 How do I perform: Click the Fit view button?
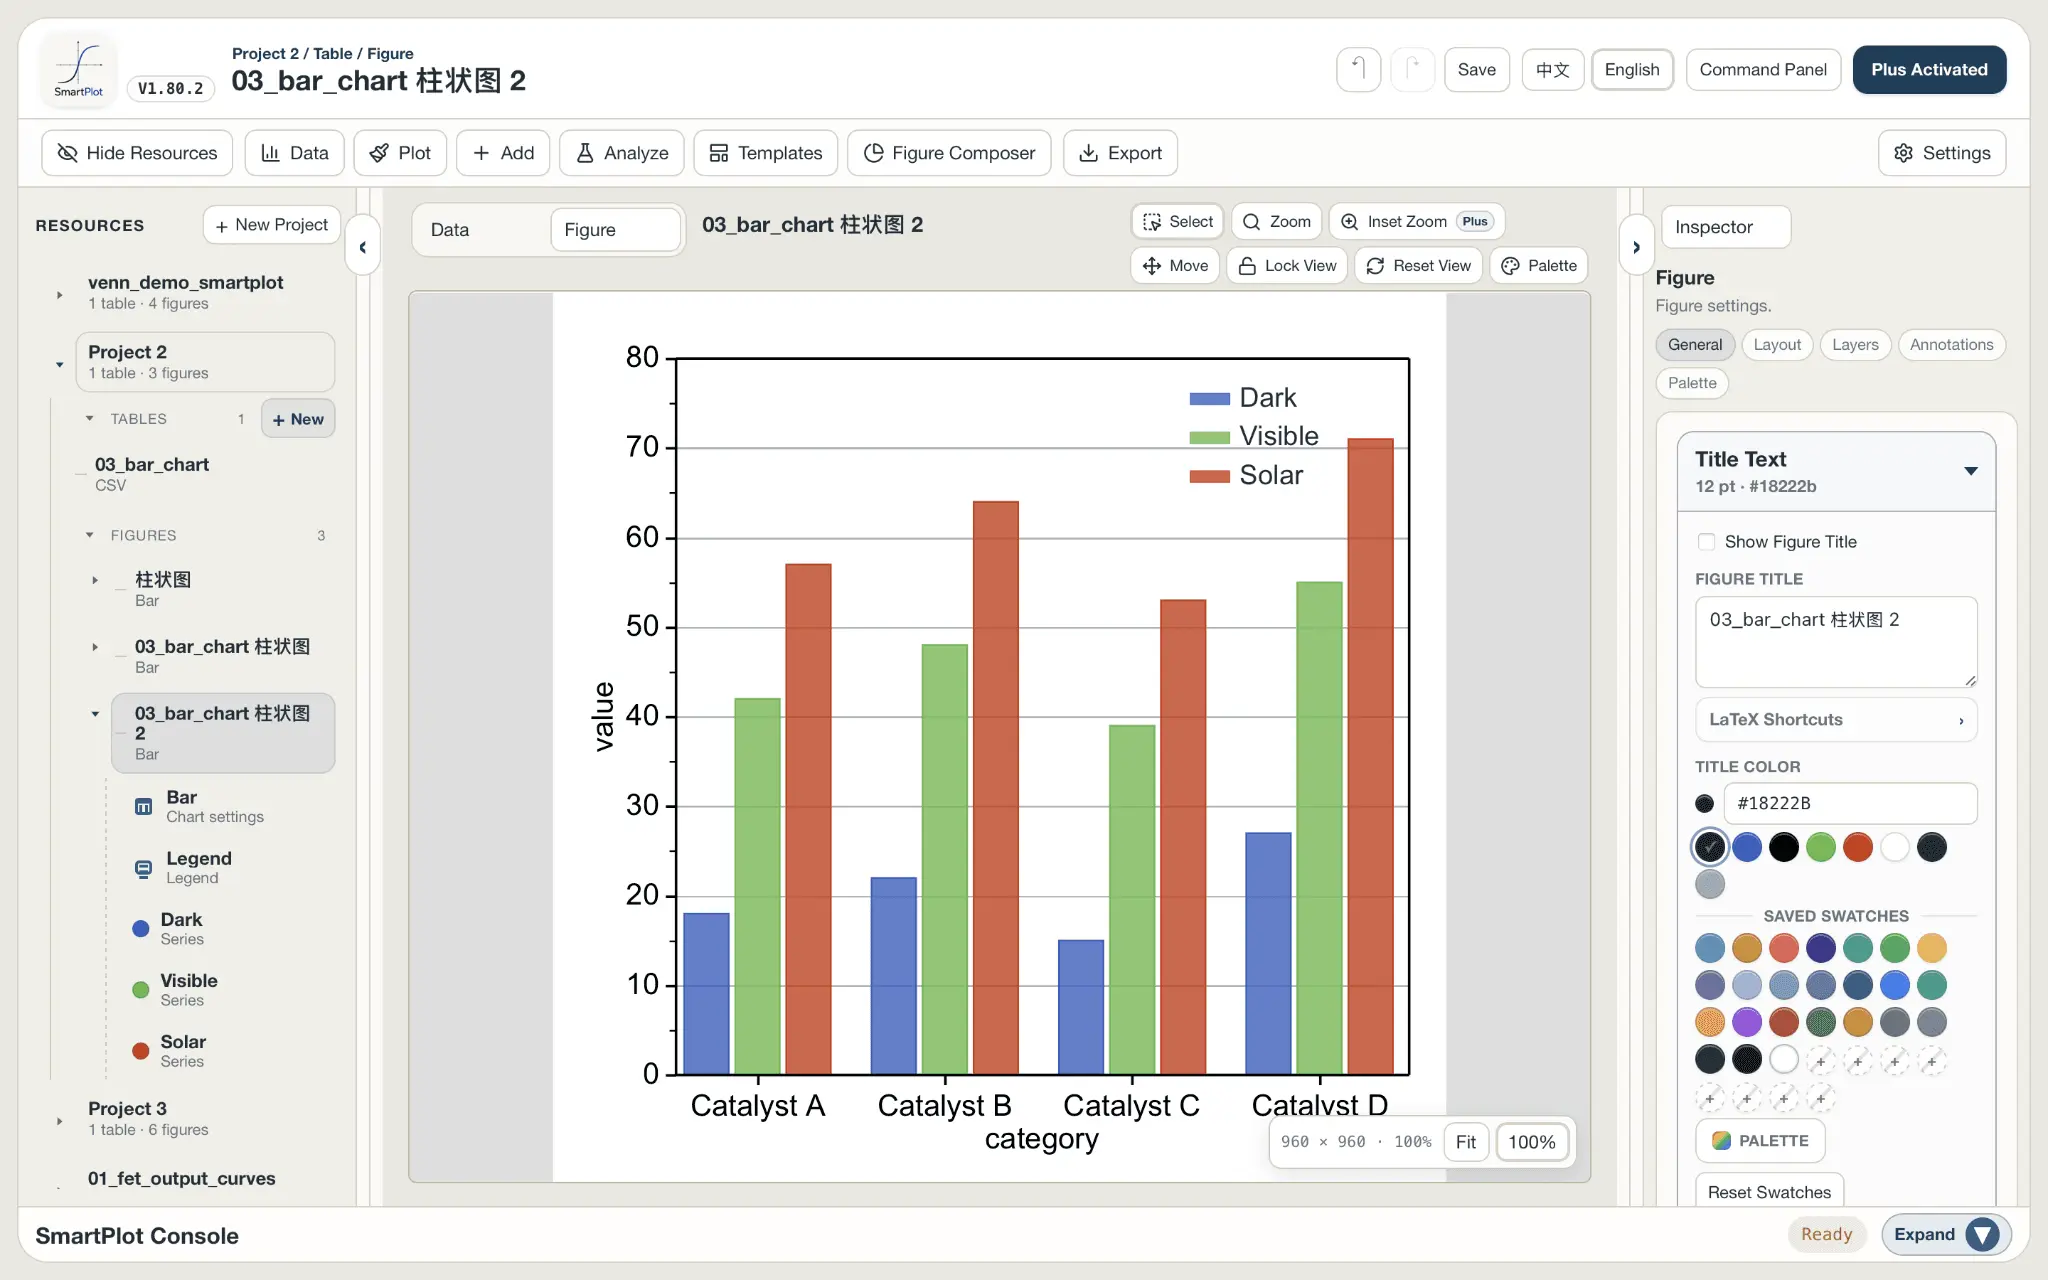1466,1142
